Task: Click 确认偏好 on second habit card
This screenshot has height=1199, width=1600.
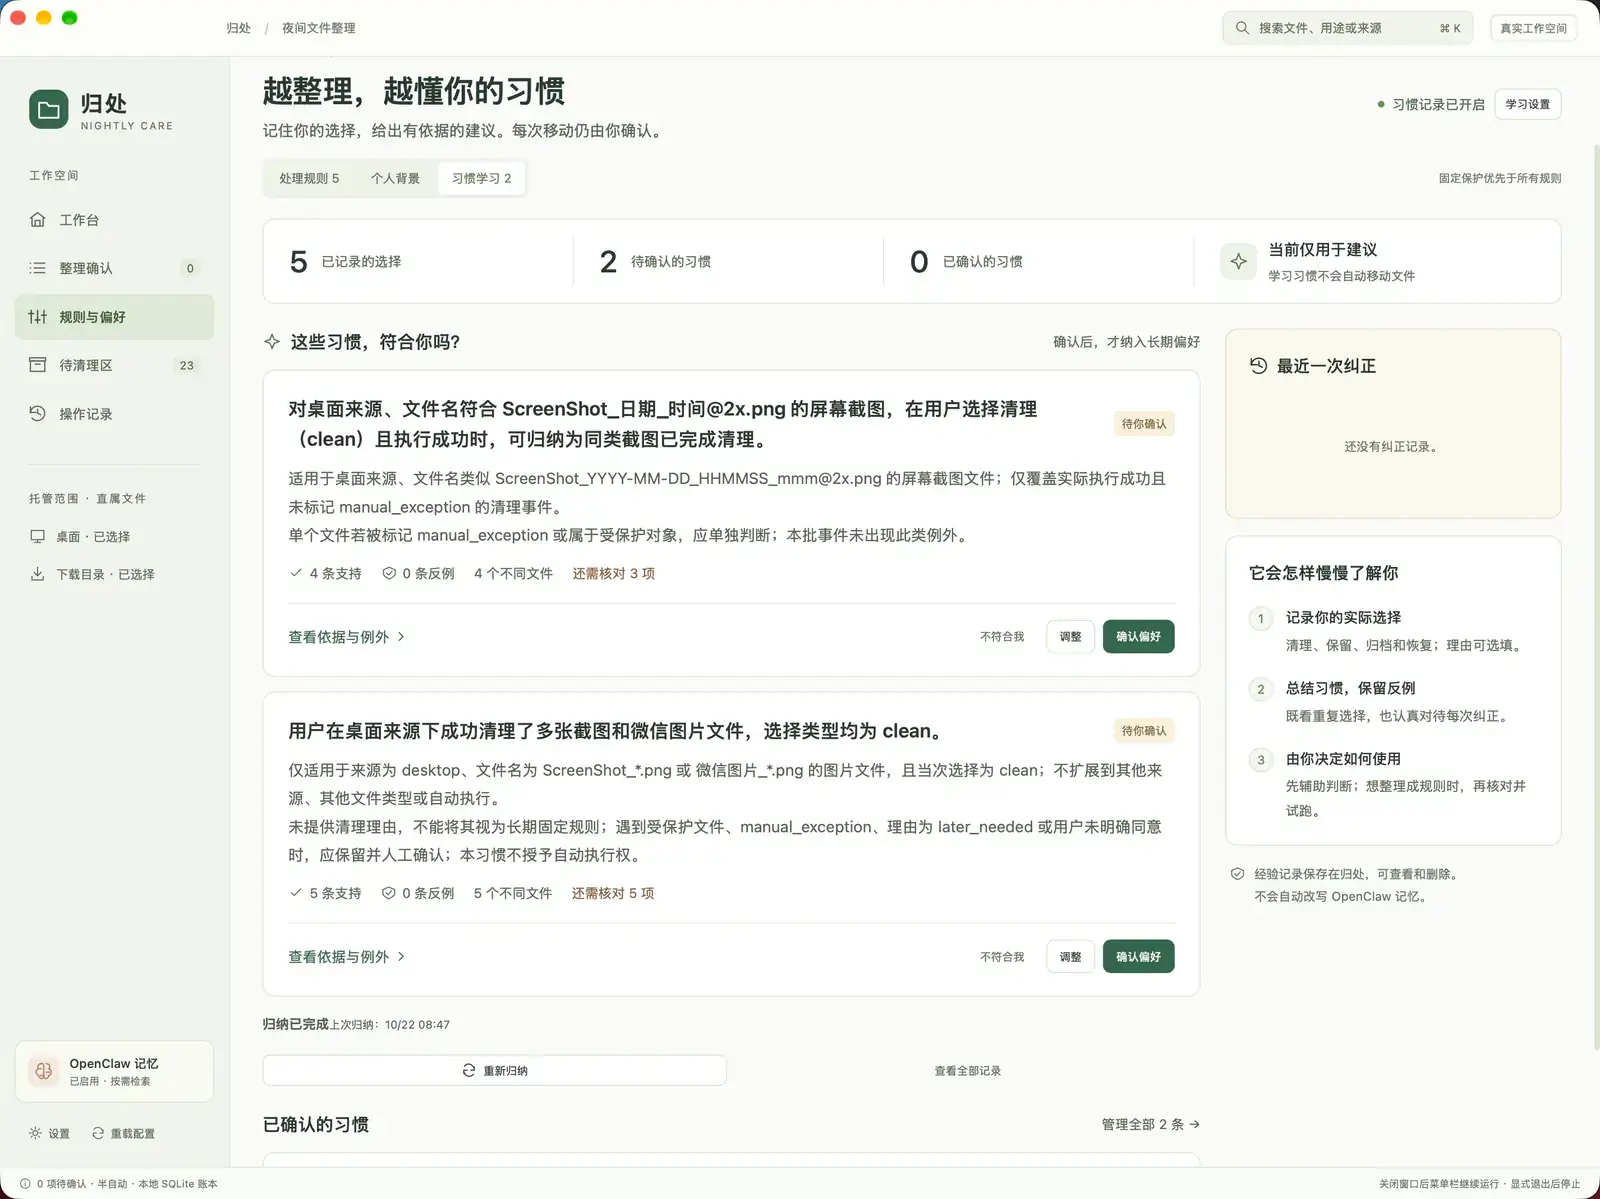Action: point(1138,957)
